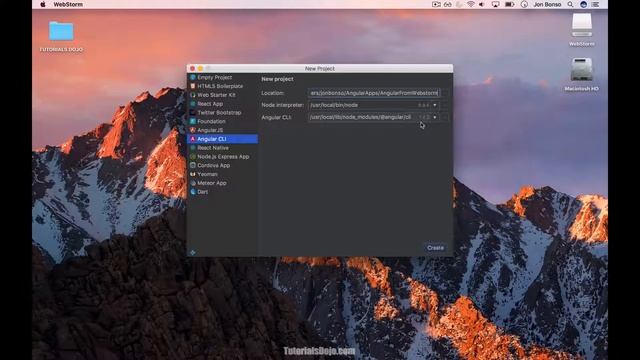Click volume icon in menu bar
Screen dimensions: 640x360
tap(482, 4)
